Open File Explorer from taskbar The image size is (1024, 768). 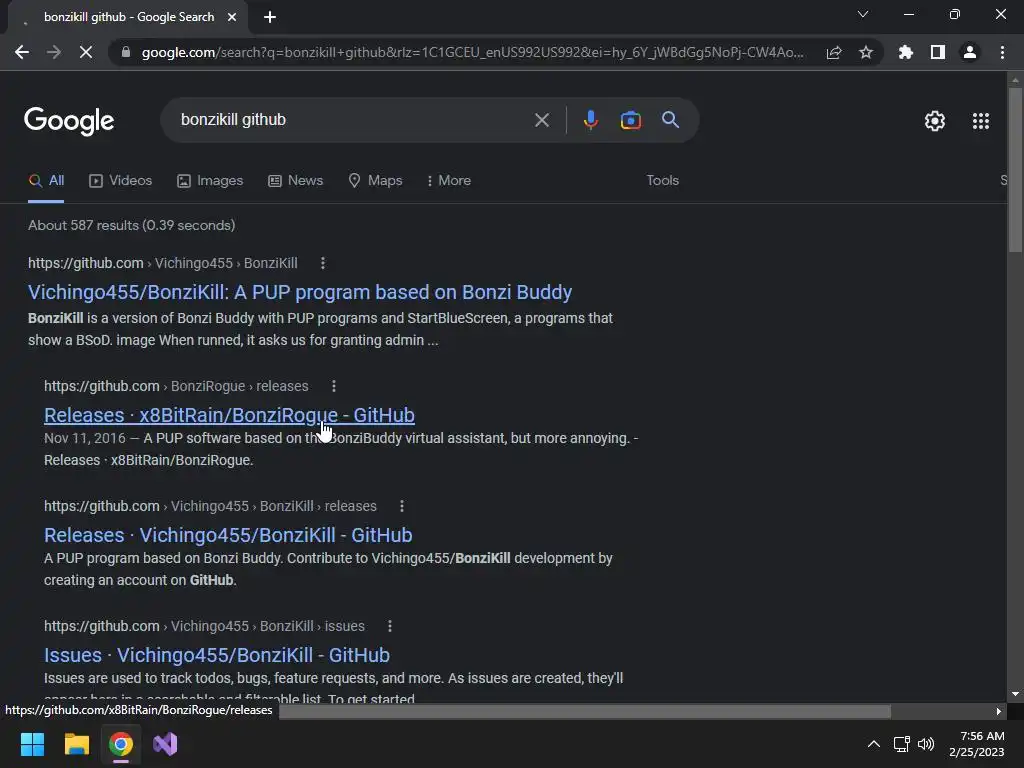coord(76,744)
